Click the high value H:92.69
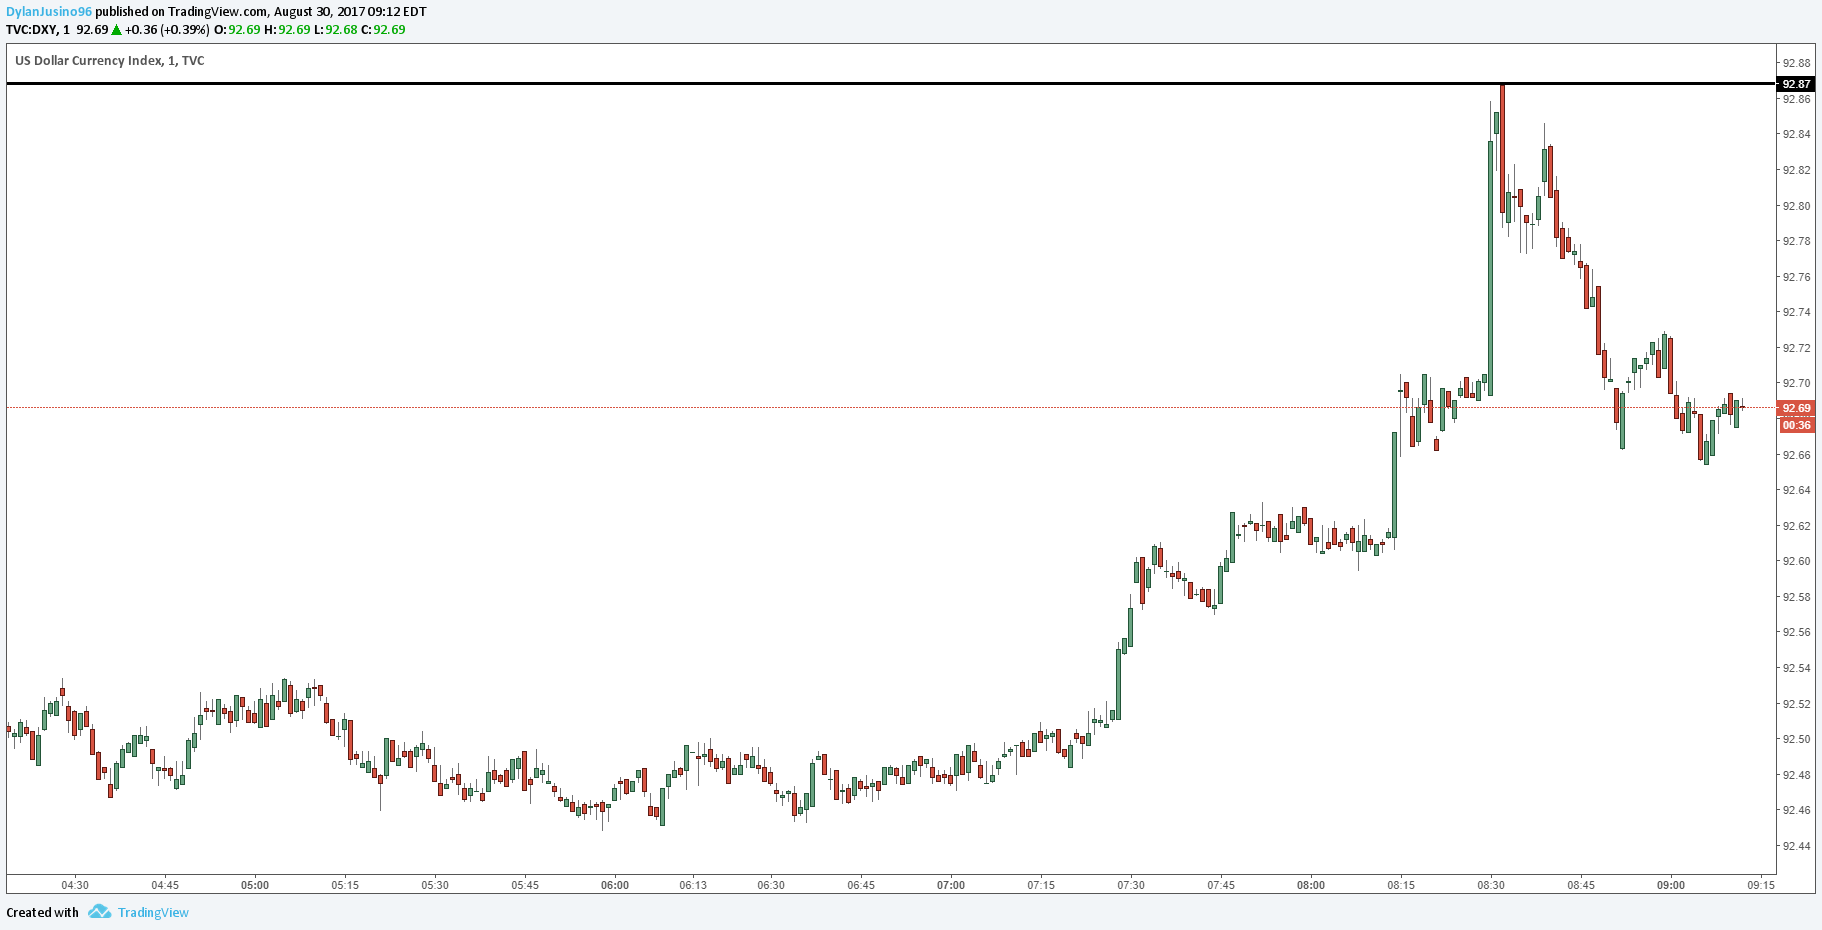The image size is (1822, 930). point(287,30)
